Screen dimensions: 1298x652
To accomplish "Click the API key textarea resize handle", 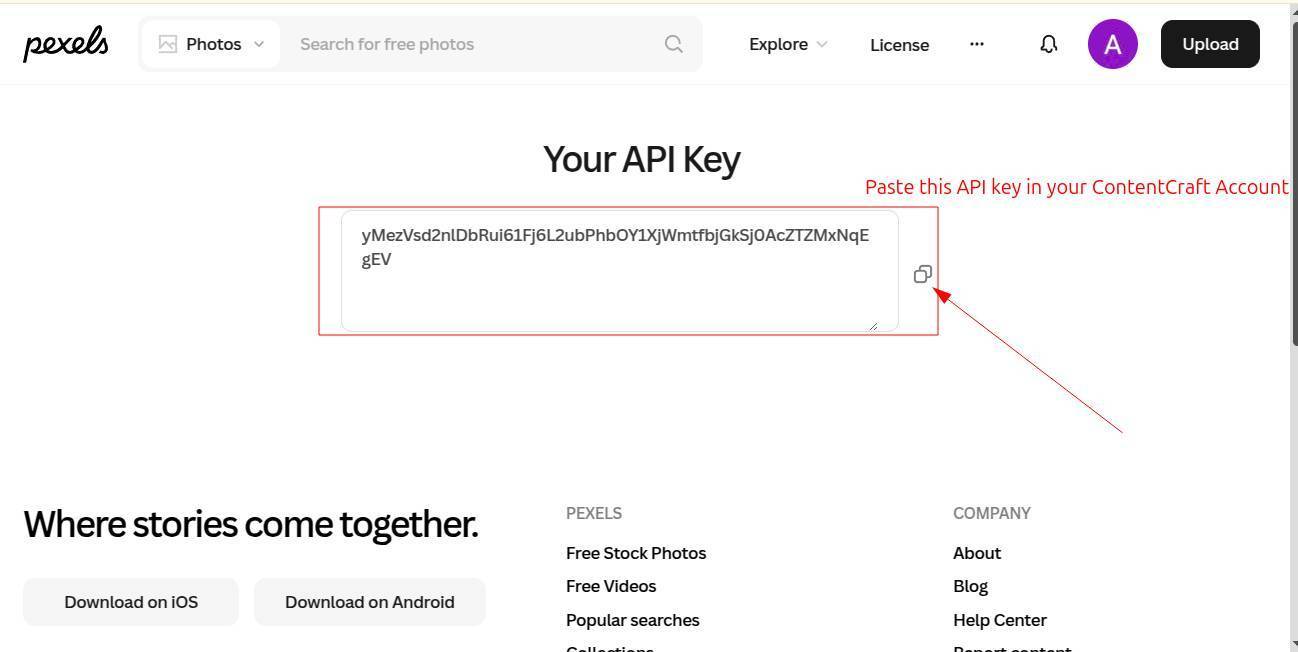I will 873,325.
